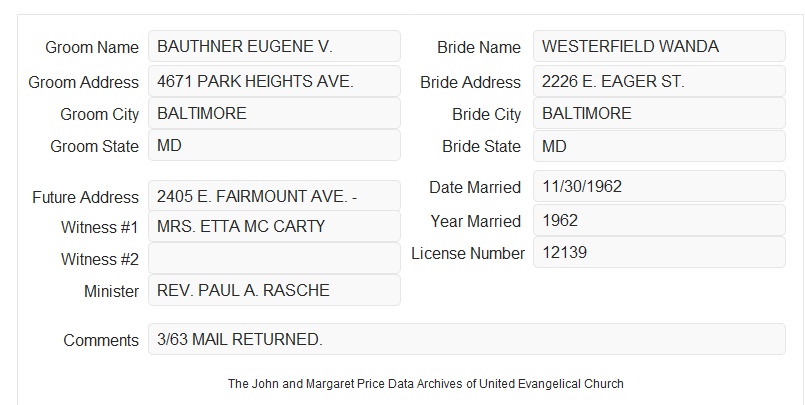Screen dimensions: 805x405
Task: Click the Bride Name field
Action: point(659,46)
